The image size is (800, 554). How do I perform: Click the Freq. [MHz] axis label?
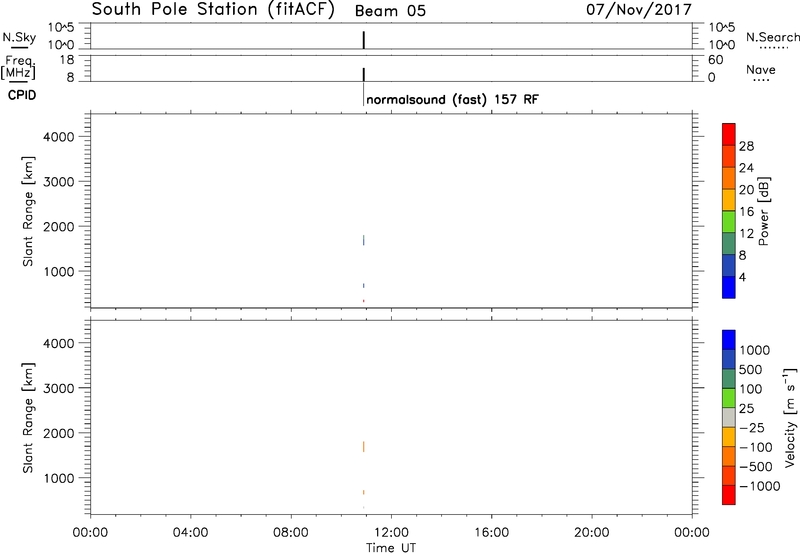pos(18,67)
